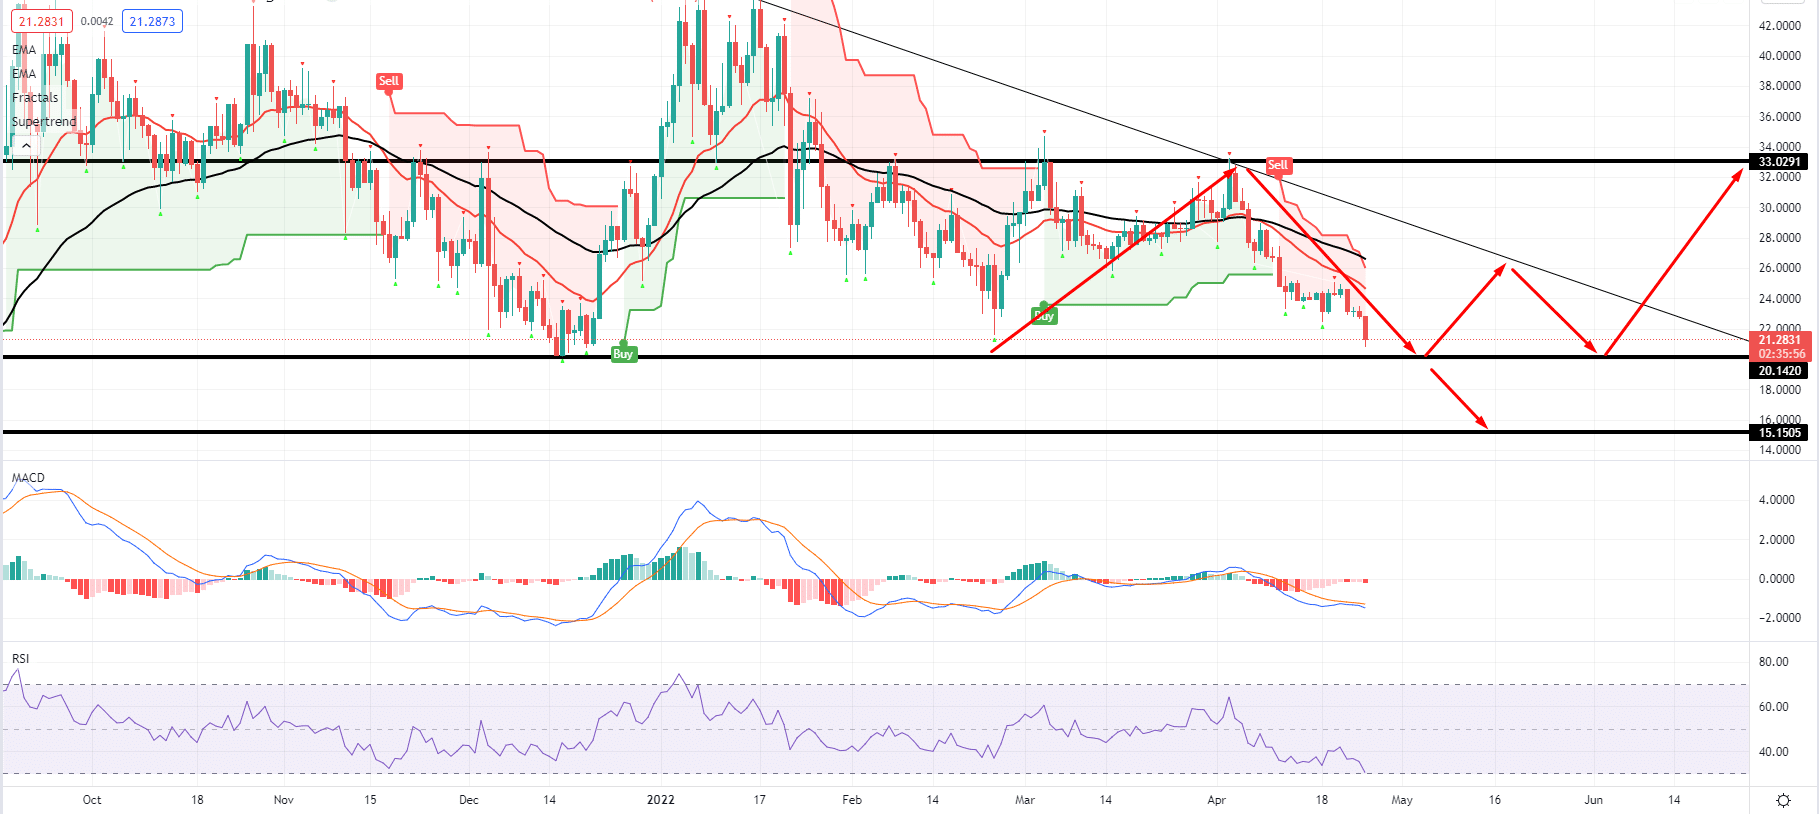The width and height of the screenshot is (1819, 814).
Task: Click the Supertrend Sell label in November
Action: coord(389,81)
